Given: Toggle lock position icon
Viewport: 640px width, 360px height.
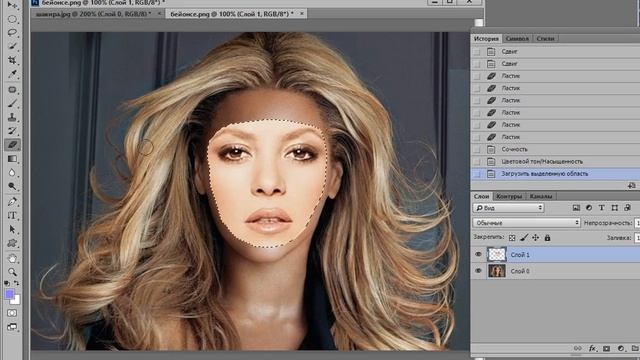Looking at the screenshot, I should (536, 237).
